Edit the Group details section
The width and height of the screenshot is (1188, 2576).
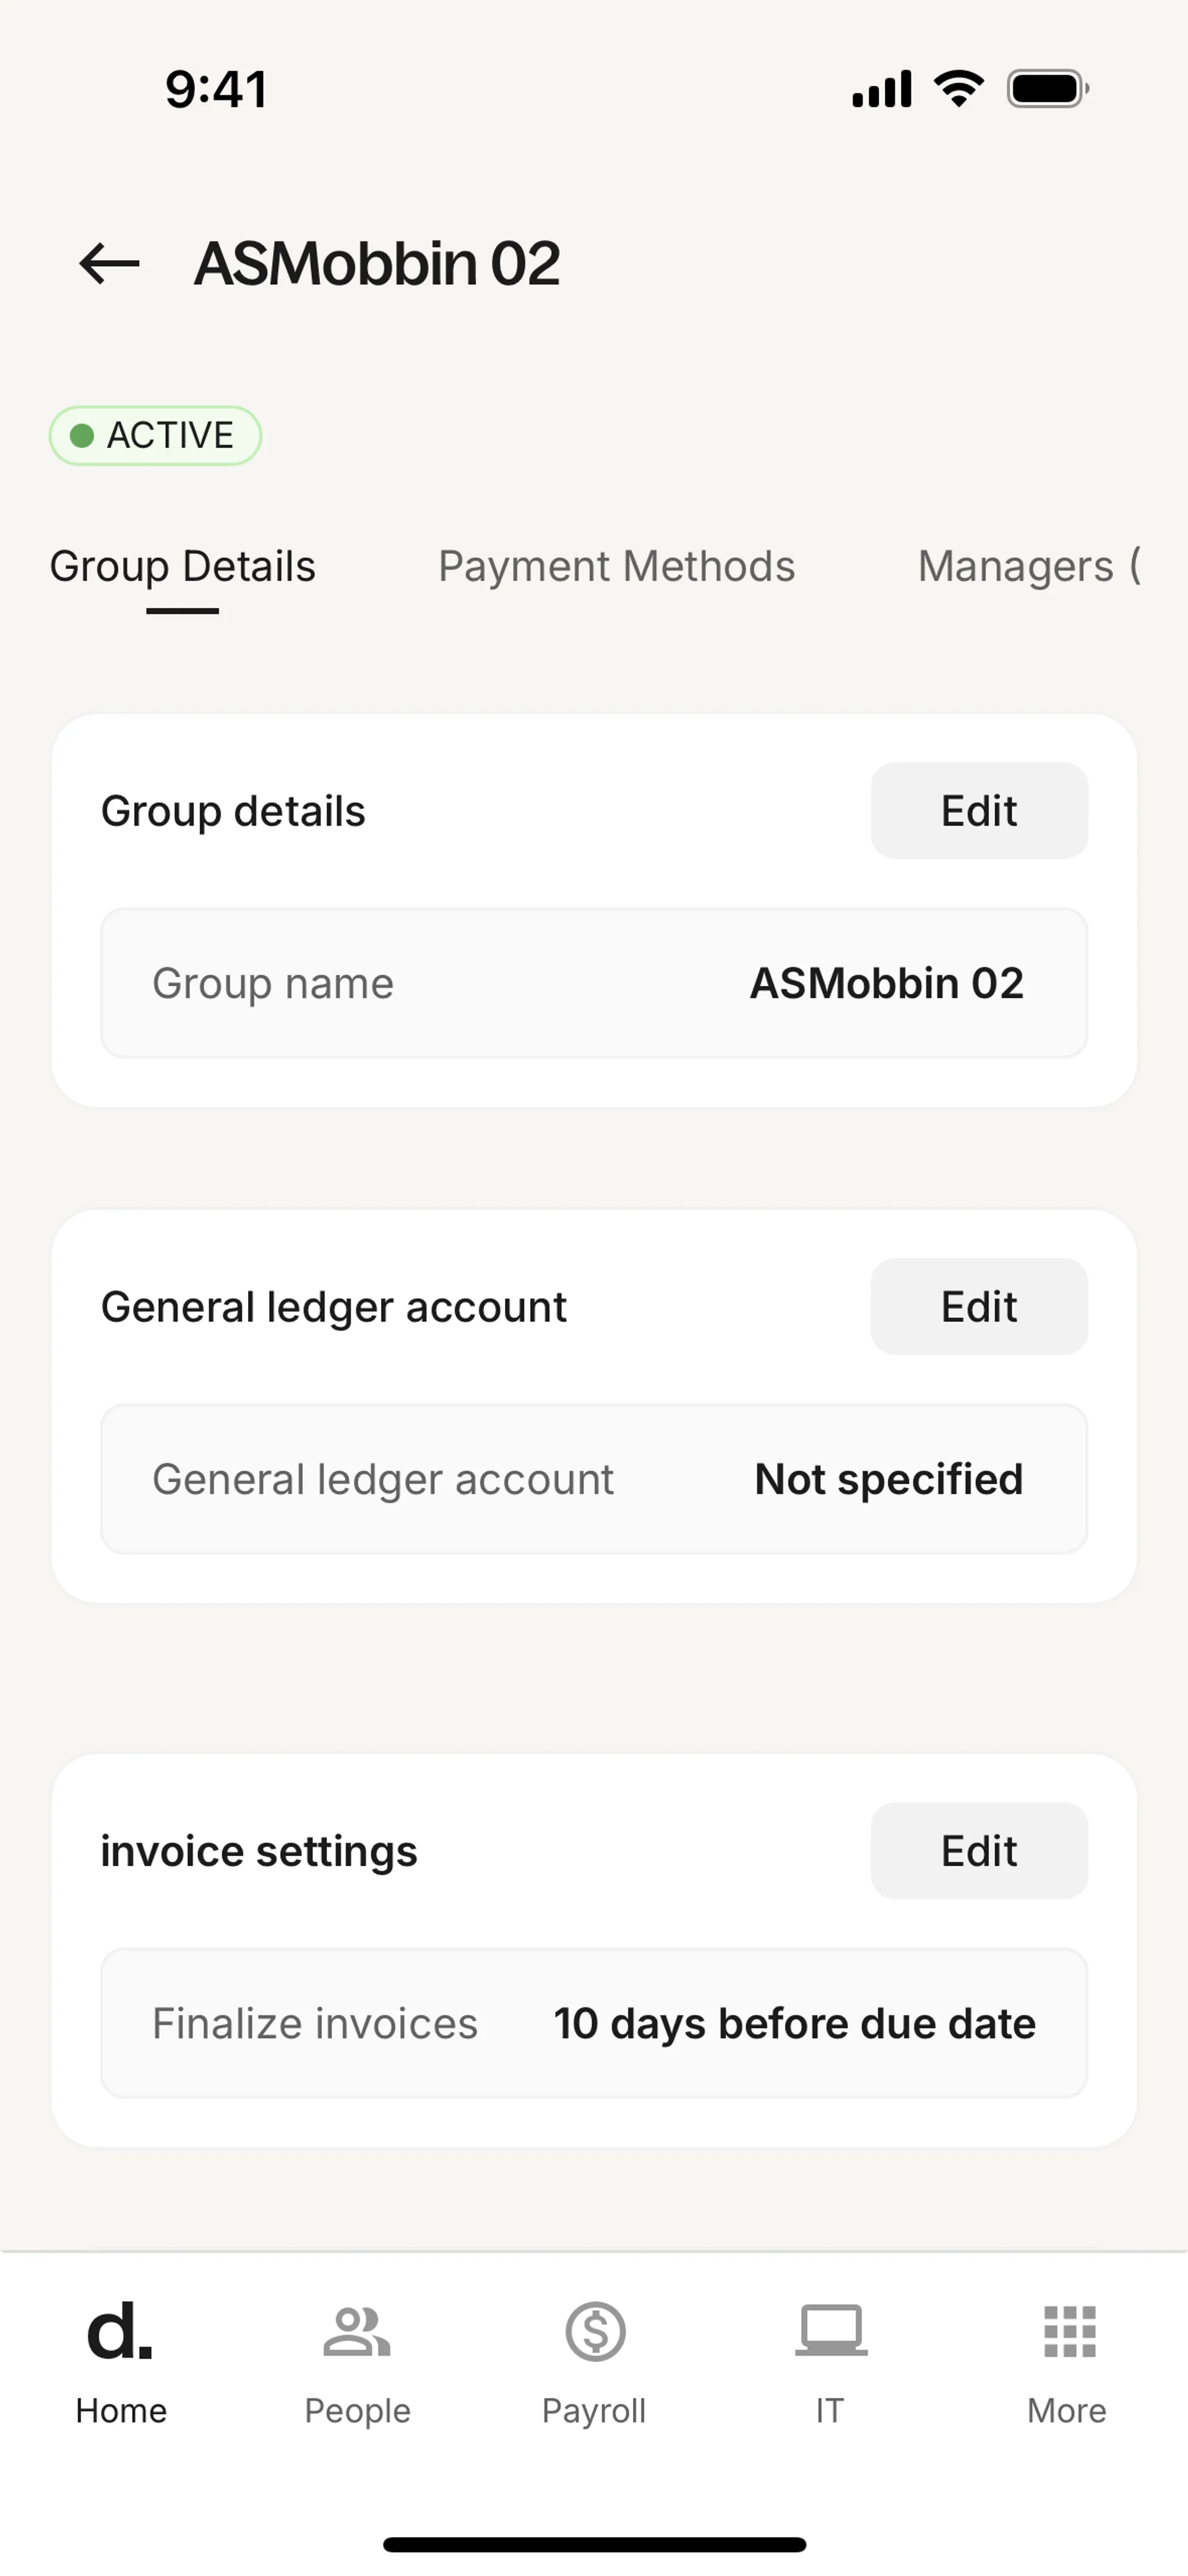tap(978, 811)
